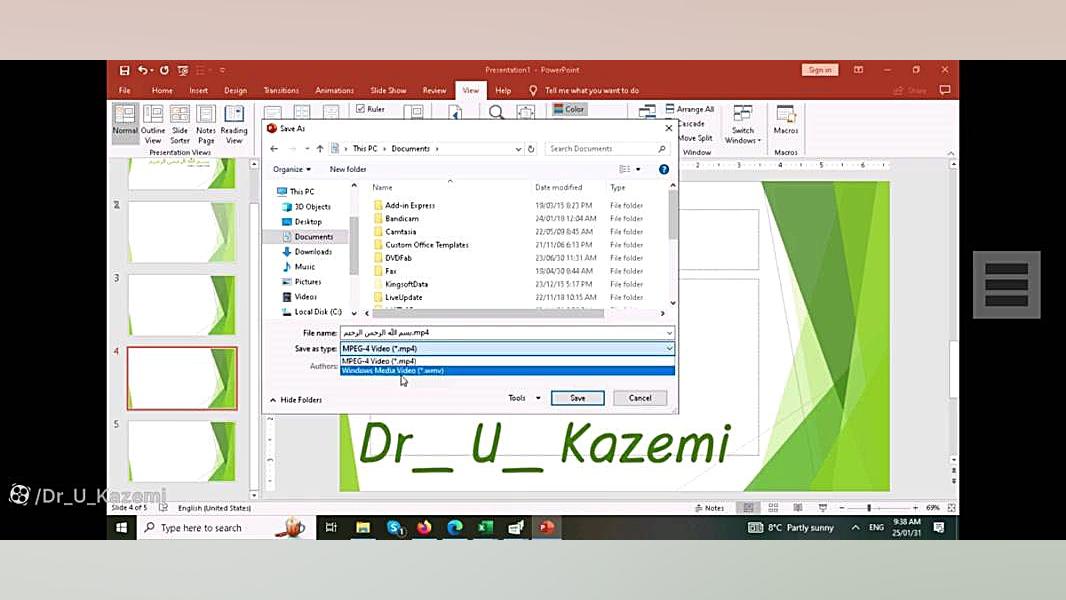Open the Switch Windows dropdown
This screenshot has width=1066, height=600.
(742, 124)
